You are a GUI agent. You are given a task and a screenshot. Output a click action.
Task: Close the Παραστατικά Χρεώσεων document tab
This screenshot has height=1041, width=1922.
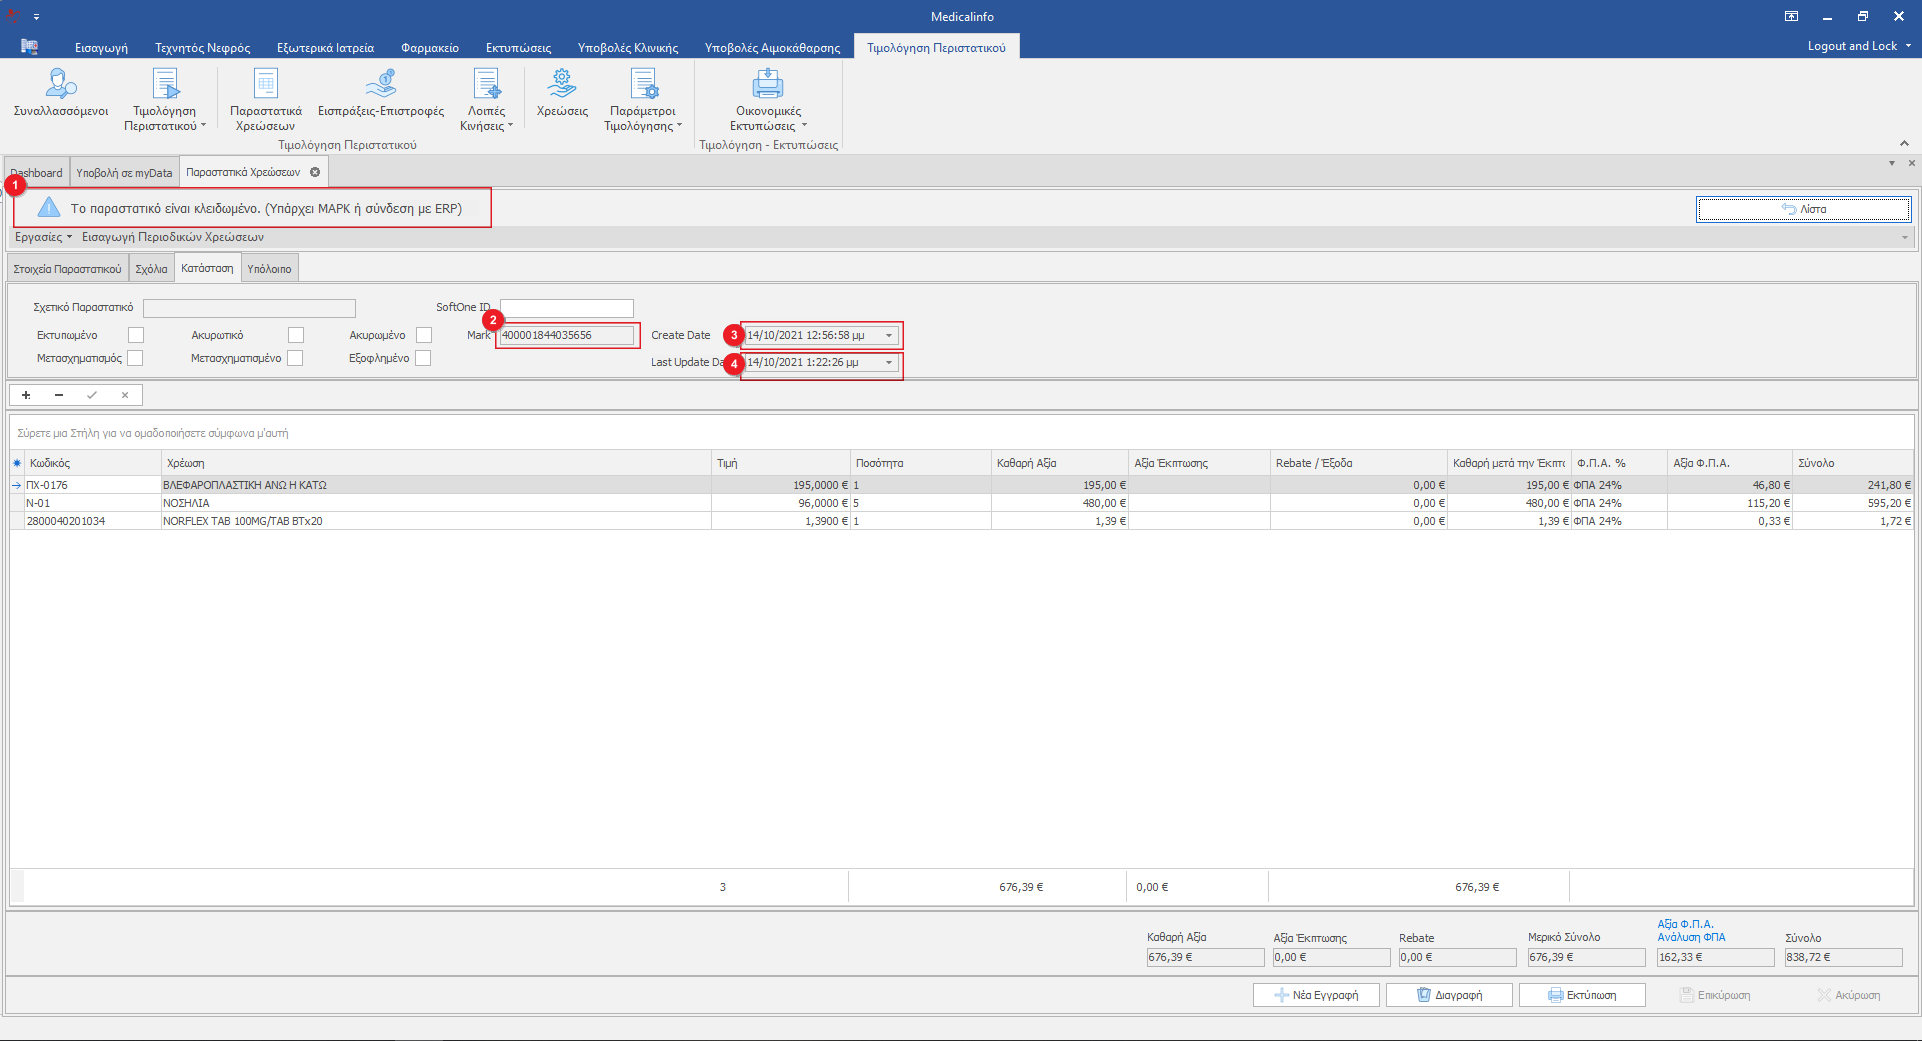coord(315,172)
